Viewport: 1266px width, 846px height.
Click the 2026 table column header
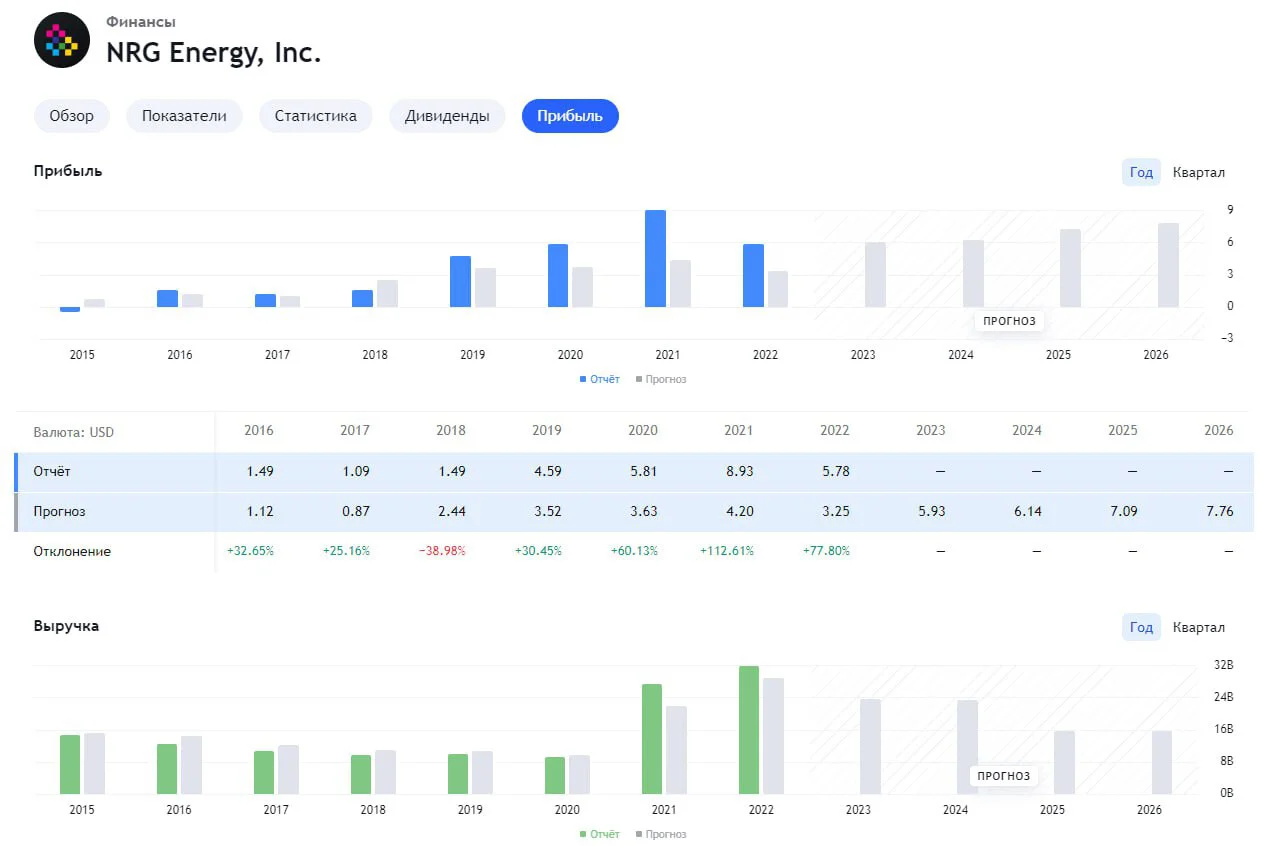tap(1219, 431)
